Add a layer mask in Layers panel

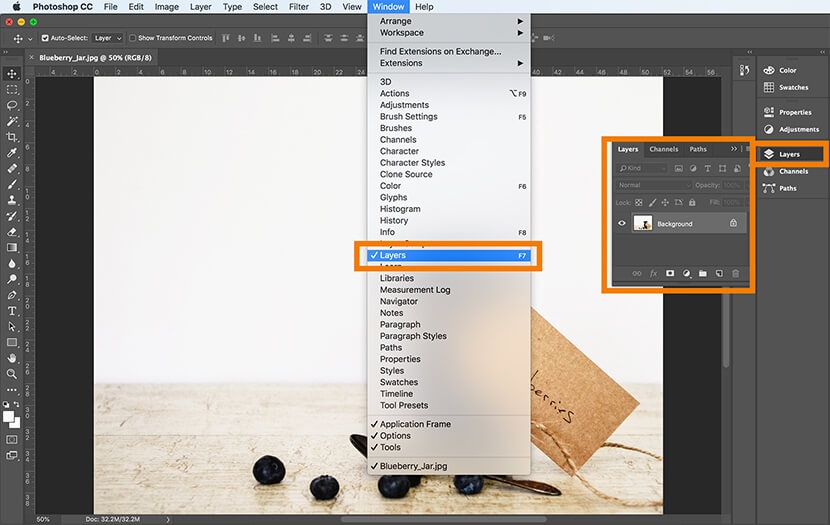coord(670,273)
